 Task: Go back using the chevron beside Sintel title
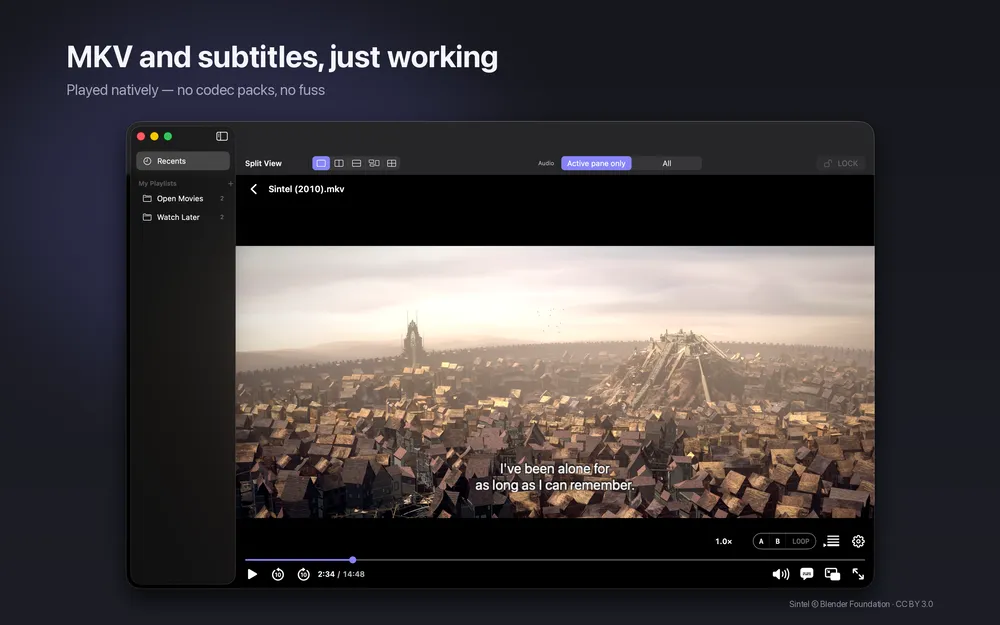point(254,189)
